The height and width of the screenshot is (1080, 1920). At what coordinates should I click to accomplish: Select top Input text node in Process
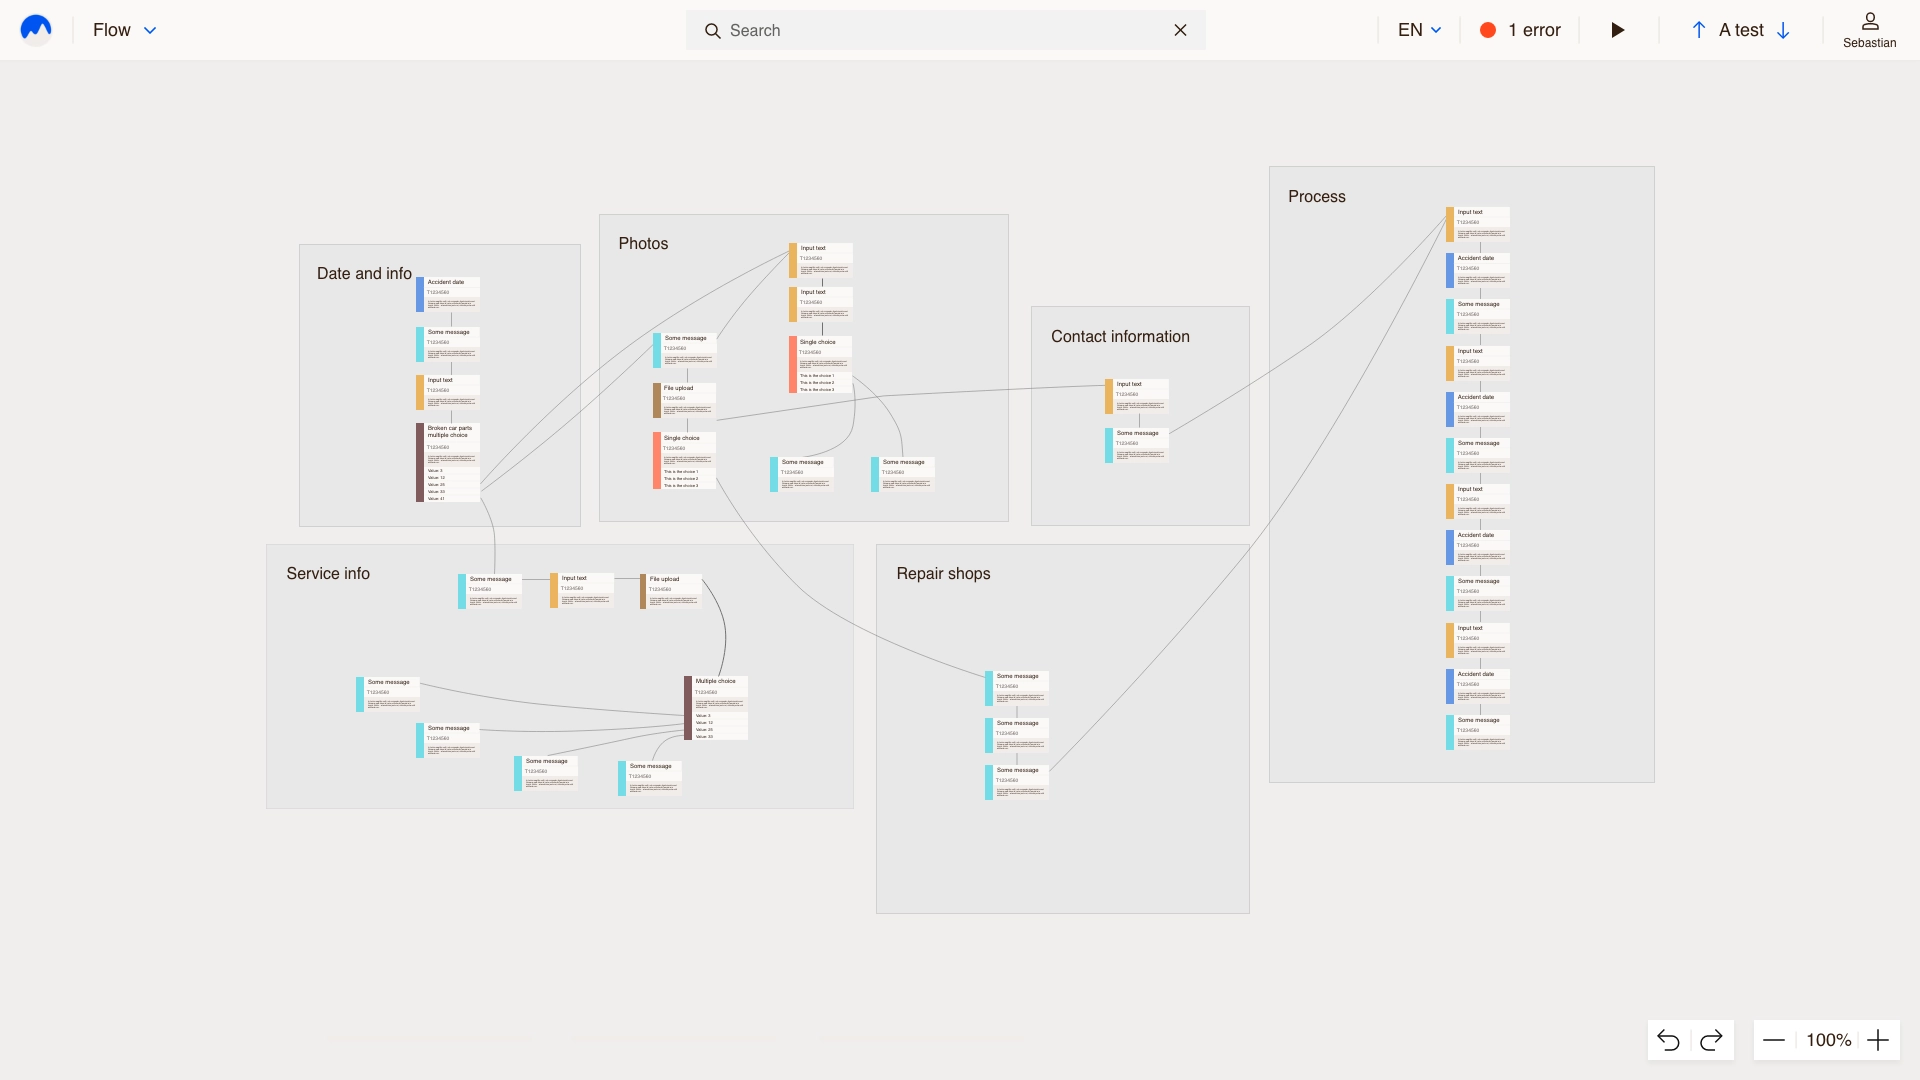[1478, 224]
